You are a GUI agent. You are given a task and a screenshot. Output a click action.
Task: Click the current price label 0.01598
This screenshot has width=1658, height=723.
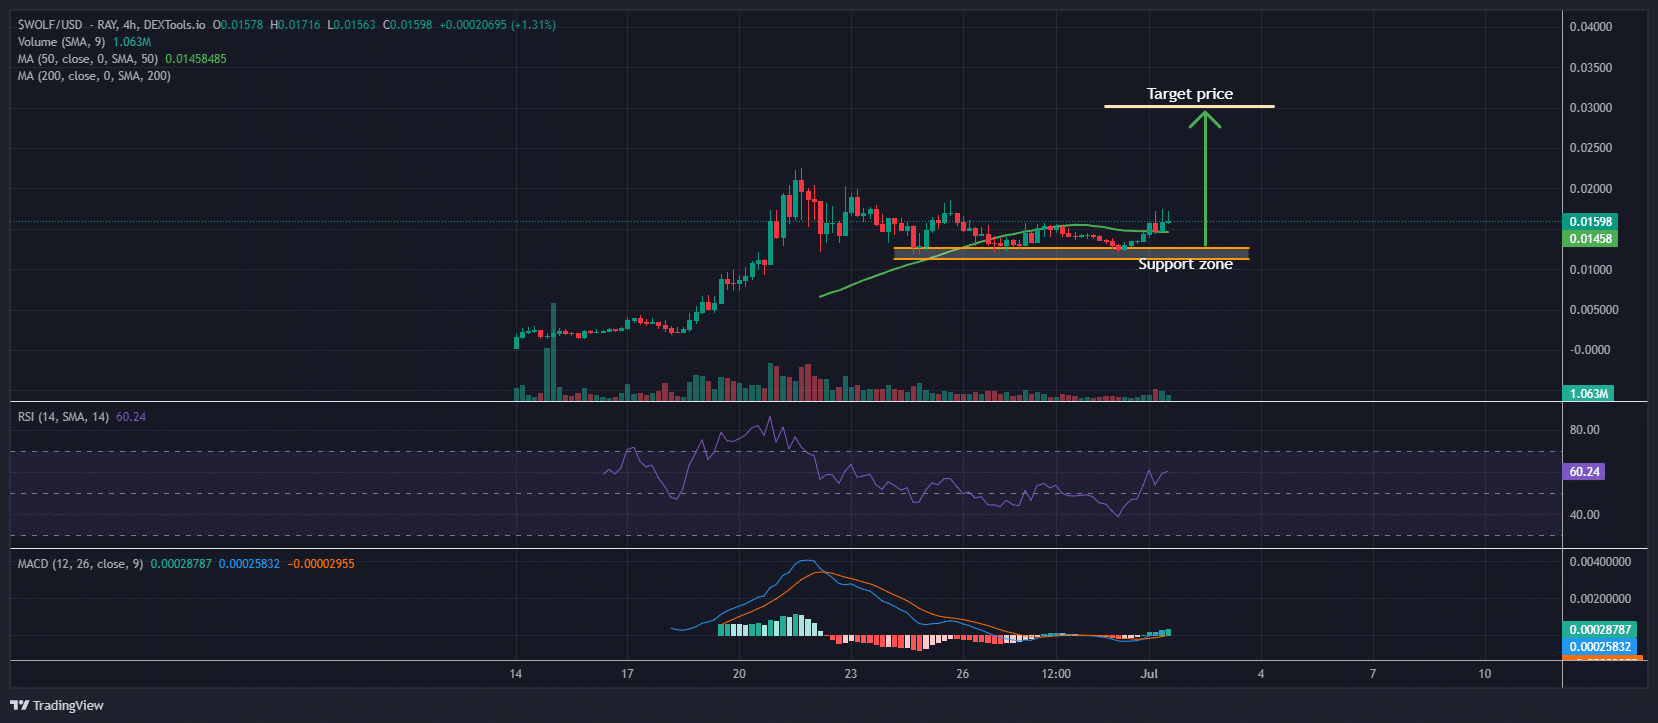[1590, 222]
